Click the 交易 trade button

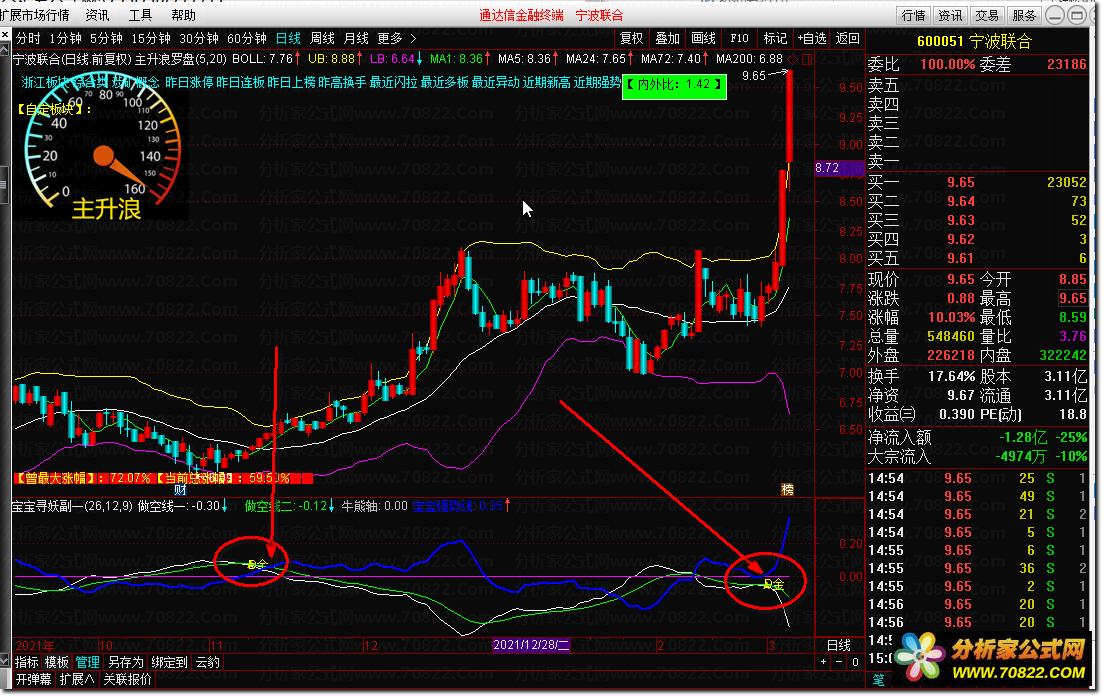coord(986,15)
